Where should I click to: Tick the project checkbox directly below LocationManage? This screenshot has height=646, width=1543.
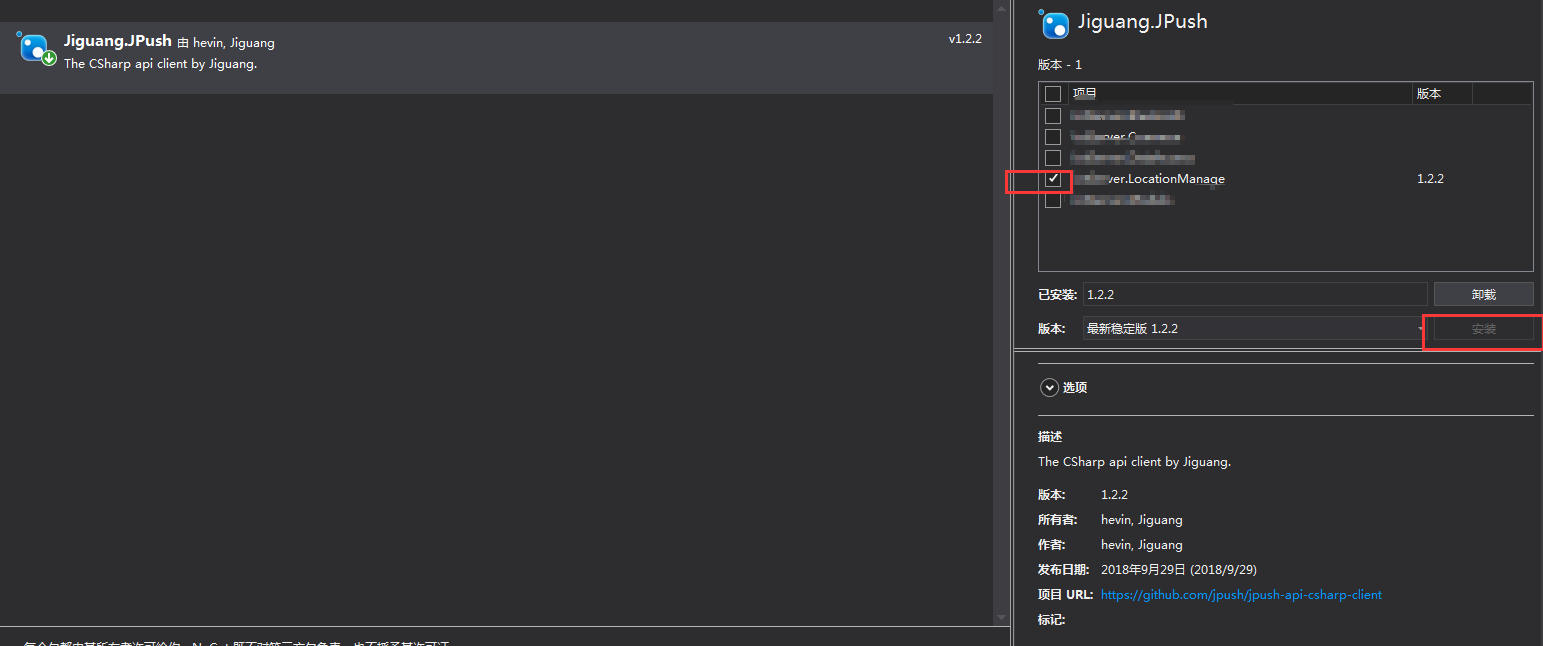tap(1053, 200)
